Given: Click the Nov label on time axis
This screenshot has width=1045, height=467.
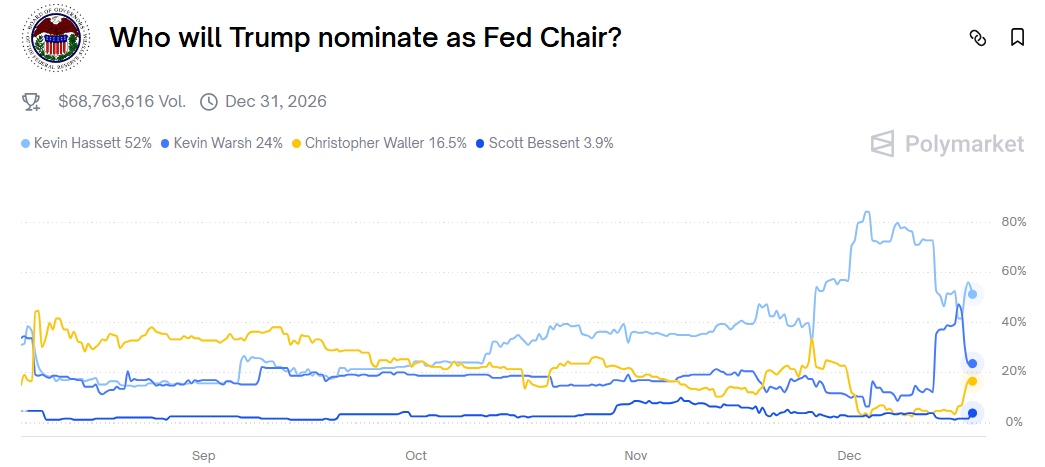Looking at the screenshot, I should (636, 456).
